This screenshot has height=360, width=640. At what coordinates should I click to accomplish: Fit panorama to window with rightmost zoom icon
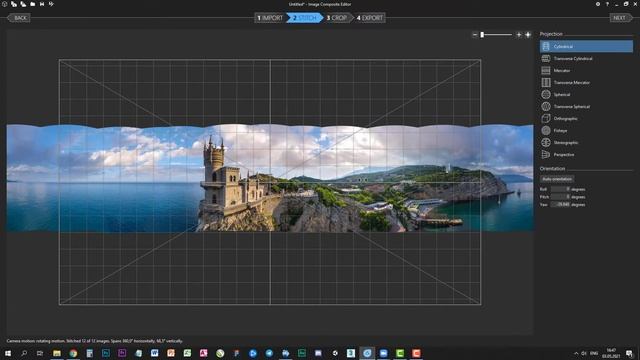tap(528, 35)
